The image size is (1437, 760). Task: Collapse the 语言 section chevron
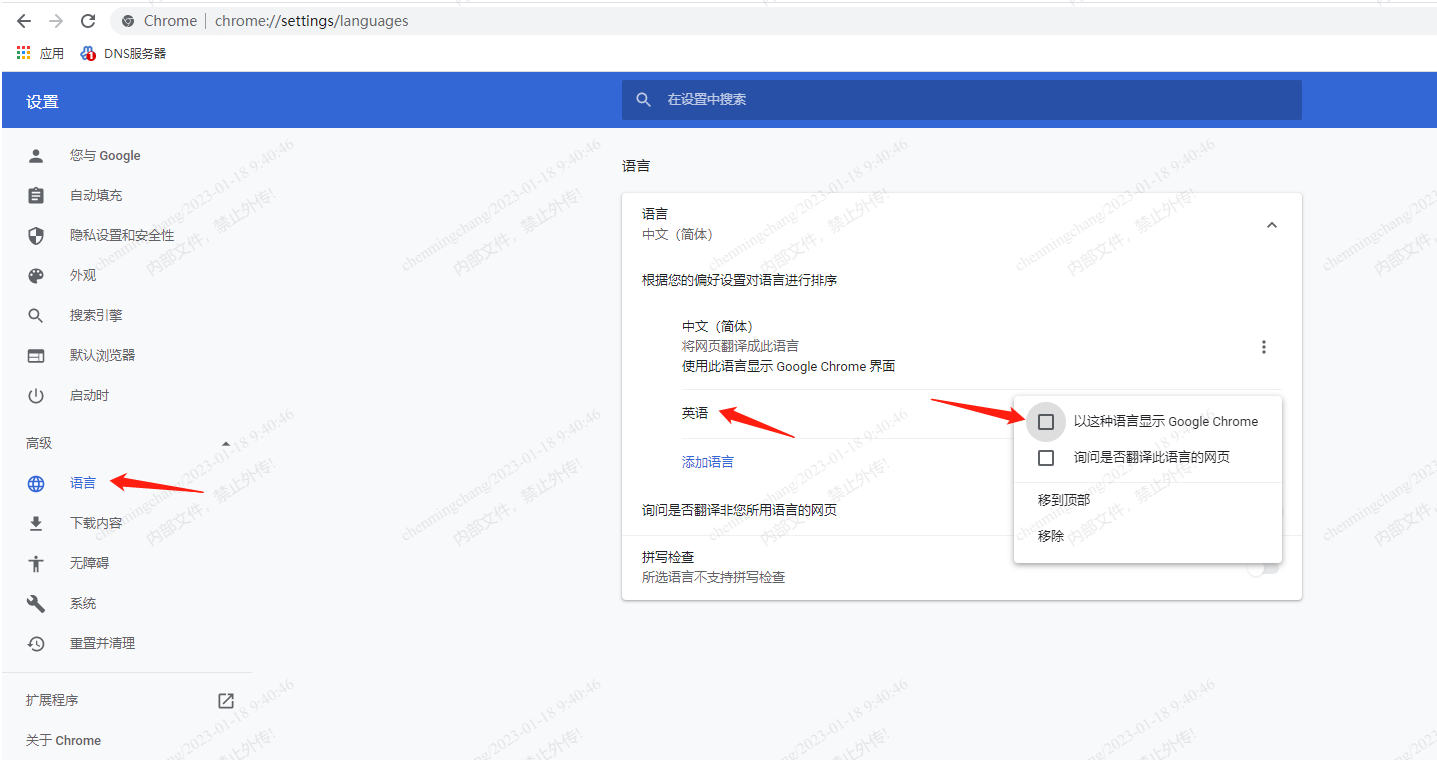1272,225
